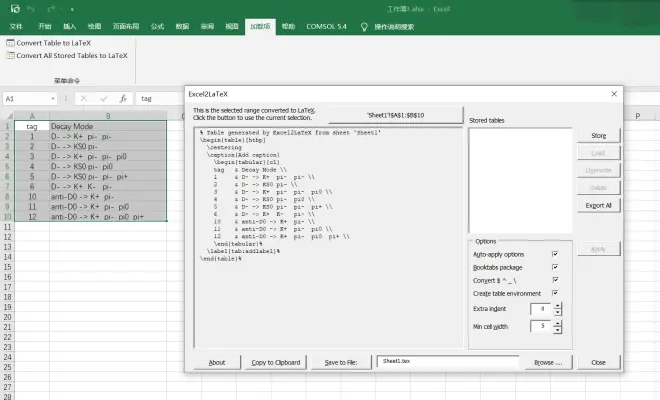The height and width of the screenshot is (400, 660).
Task: Click the Browse button
Action: [548, 363]
